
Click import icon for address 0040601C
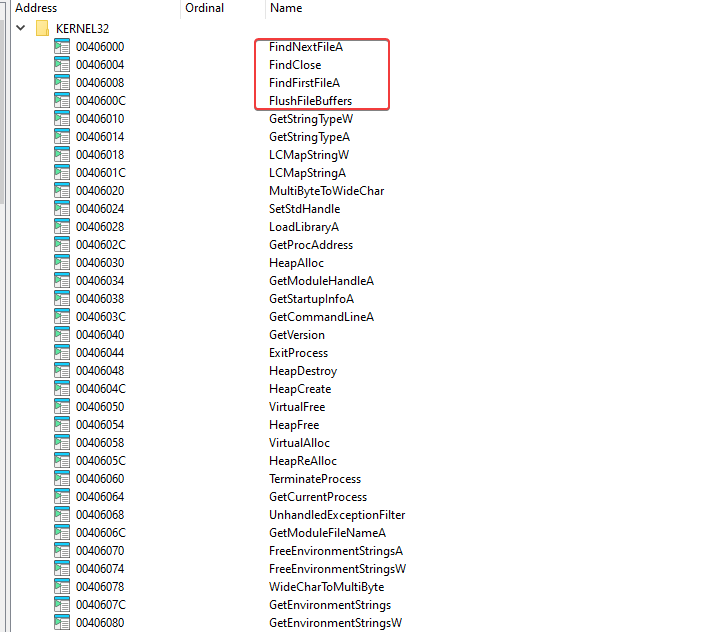click(x=62, y=173)
